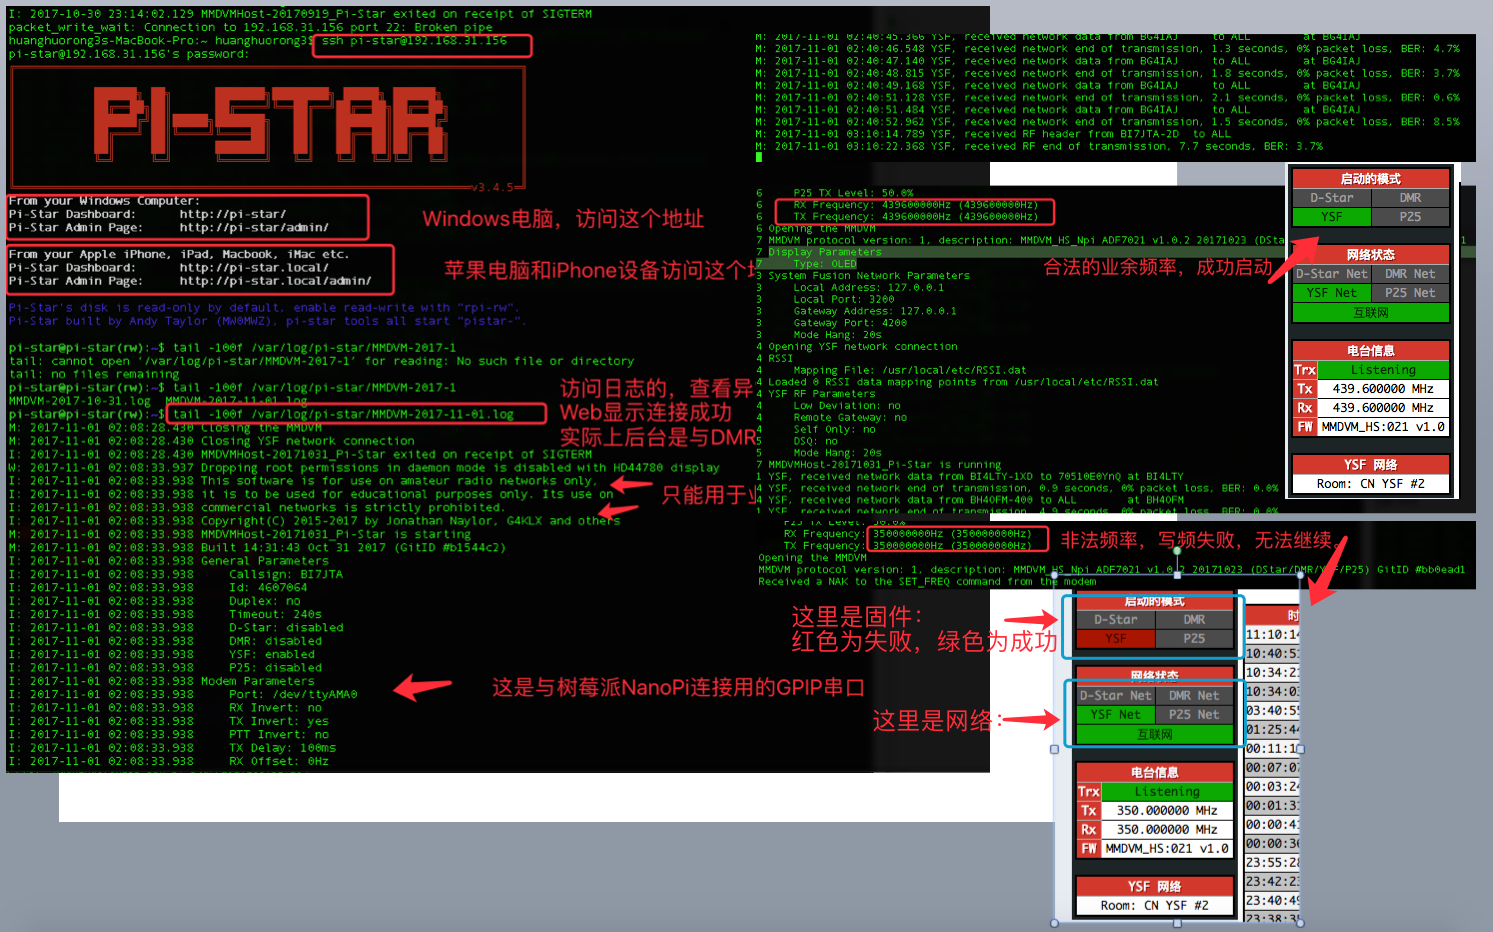Click YSF Net in the 439.6 MHz panel

(x=1331, y=293)
